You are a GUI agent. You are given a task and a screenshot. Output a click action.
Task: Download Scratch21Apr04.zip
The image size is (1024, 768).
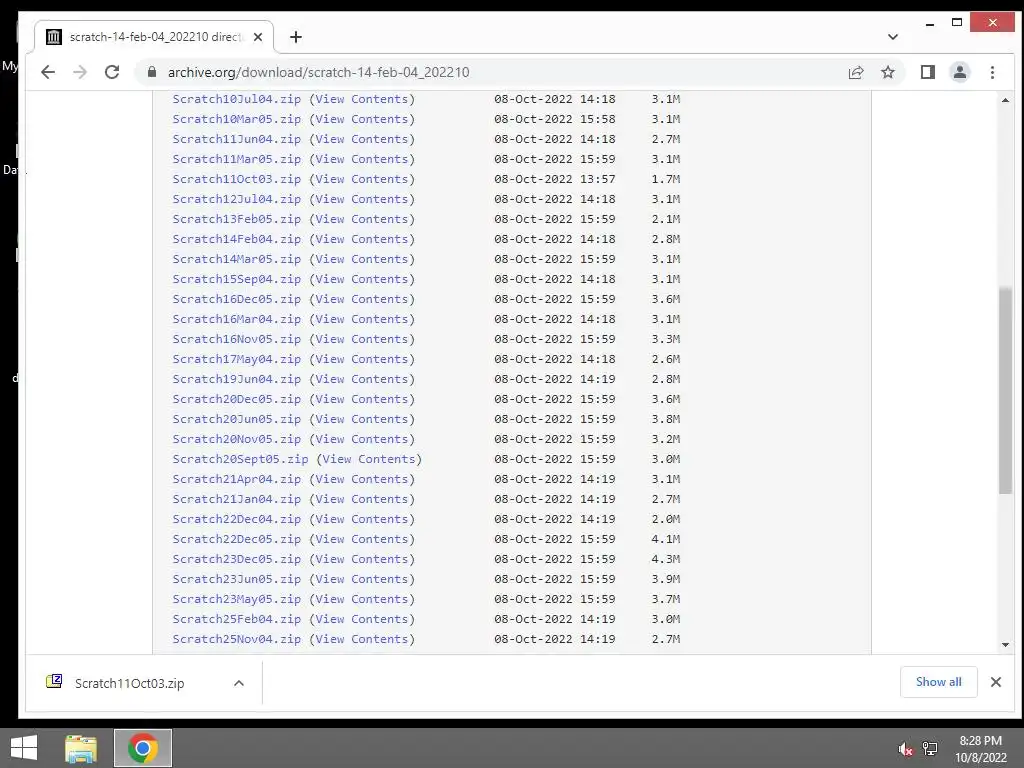(x=236, y=479)
